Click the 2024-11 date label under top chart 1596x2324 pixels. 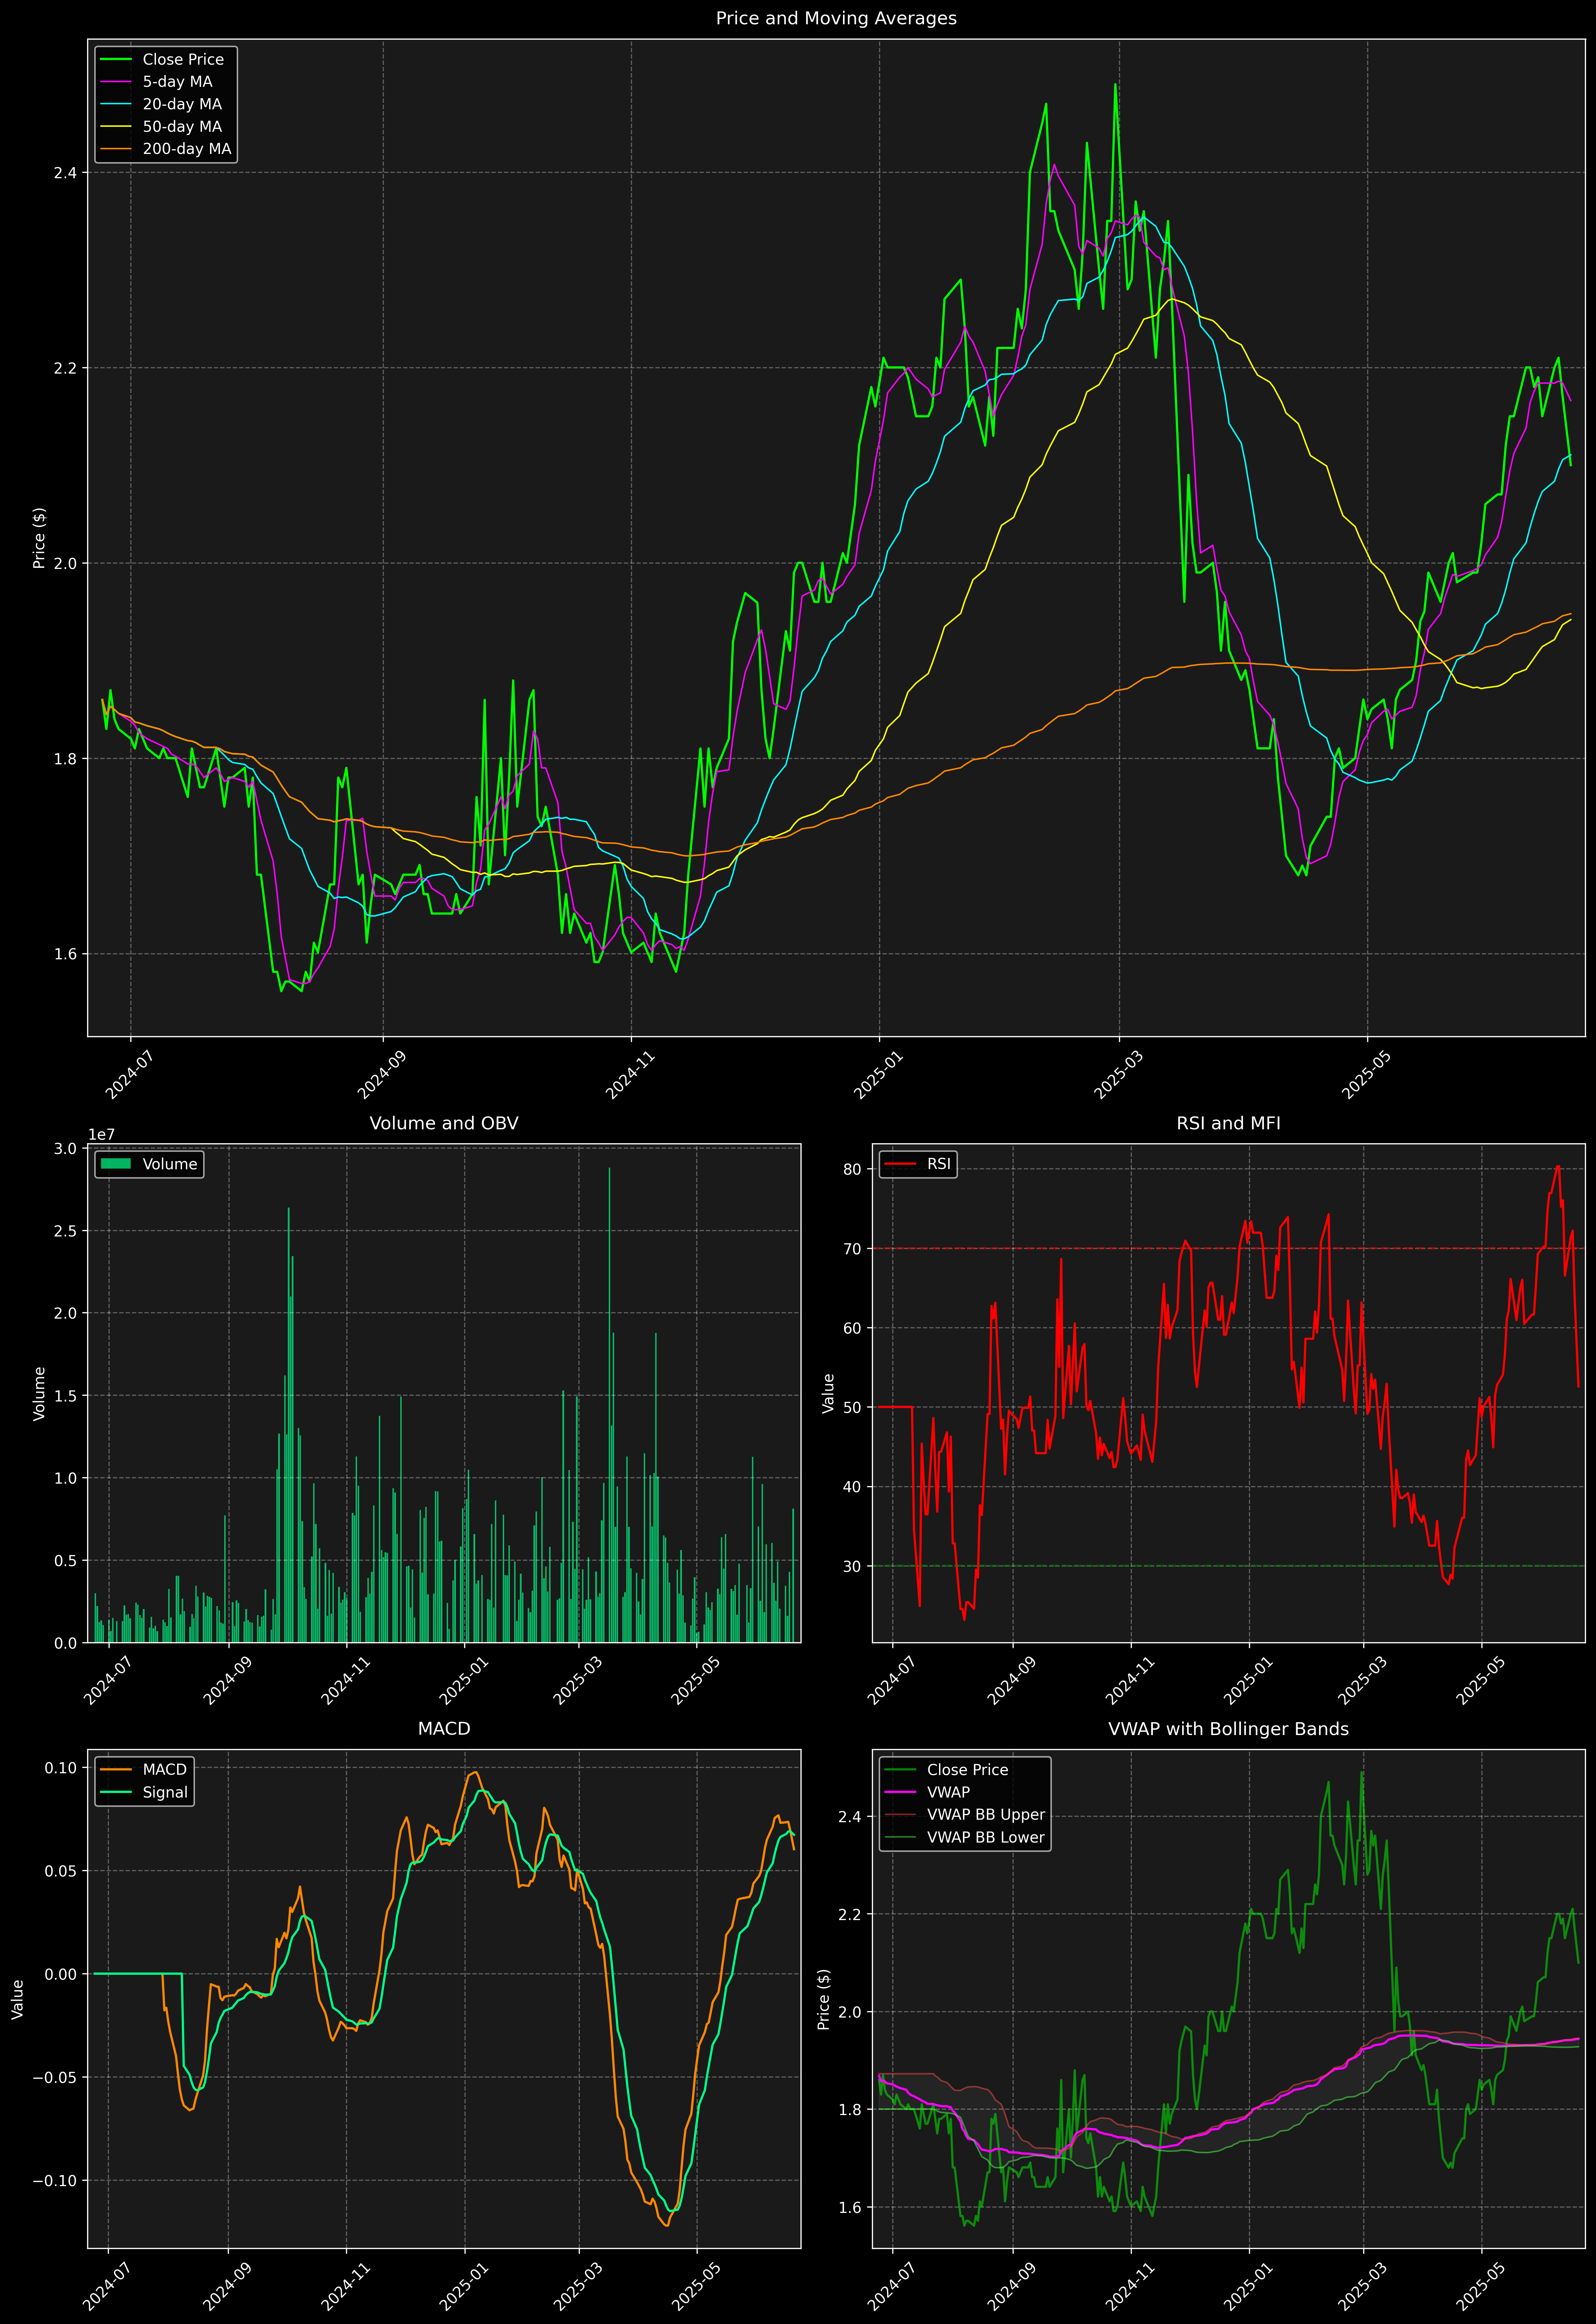(x=630, y=1075)
